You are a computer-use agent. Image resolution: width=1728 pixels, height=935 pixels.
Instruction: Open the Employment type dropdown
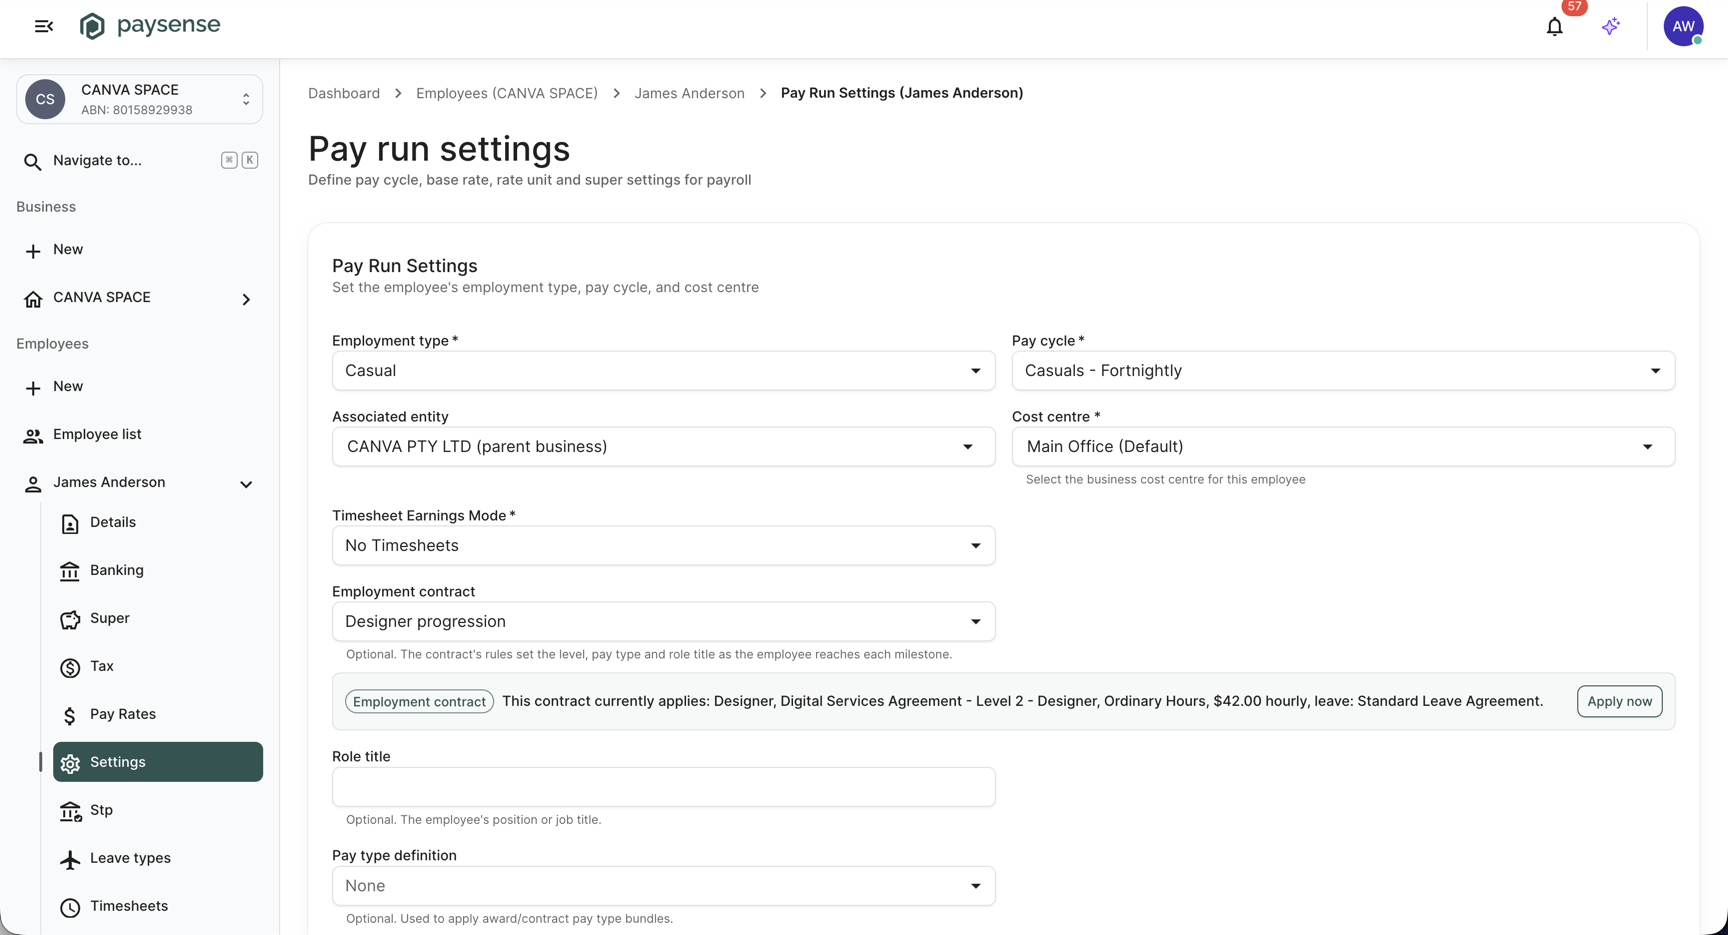[664, 371]
